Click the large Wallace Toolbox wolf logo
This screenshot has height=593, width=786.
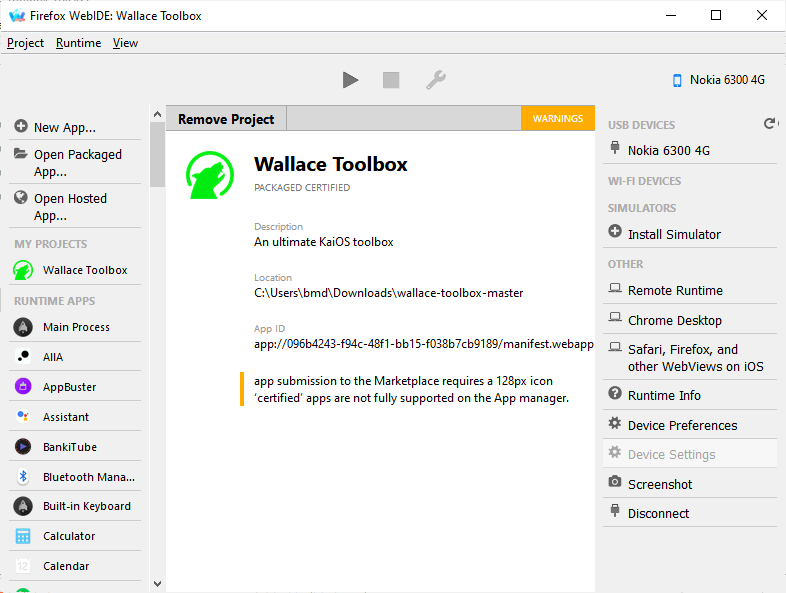pos(210,175)
